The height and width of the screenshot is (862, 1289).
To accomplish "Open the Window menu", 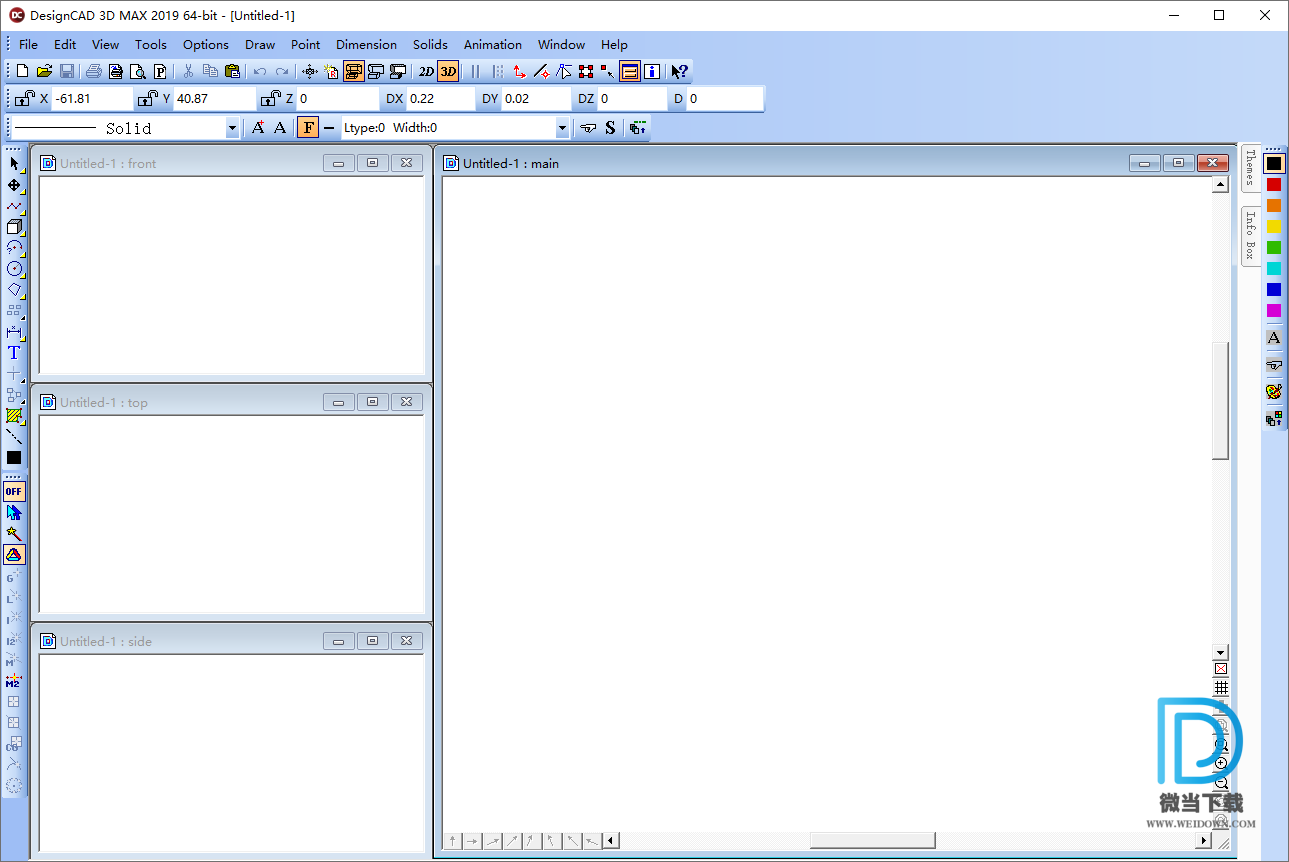I will (x=561, y=44).
